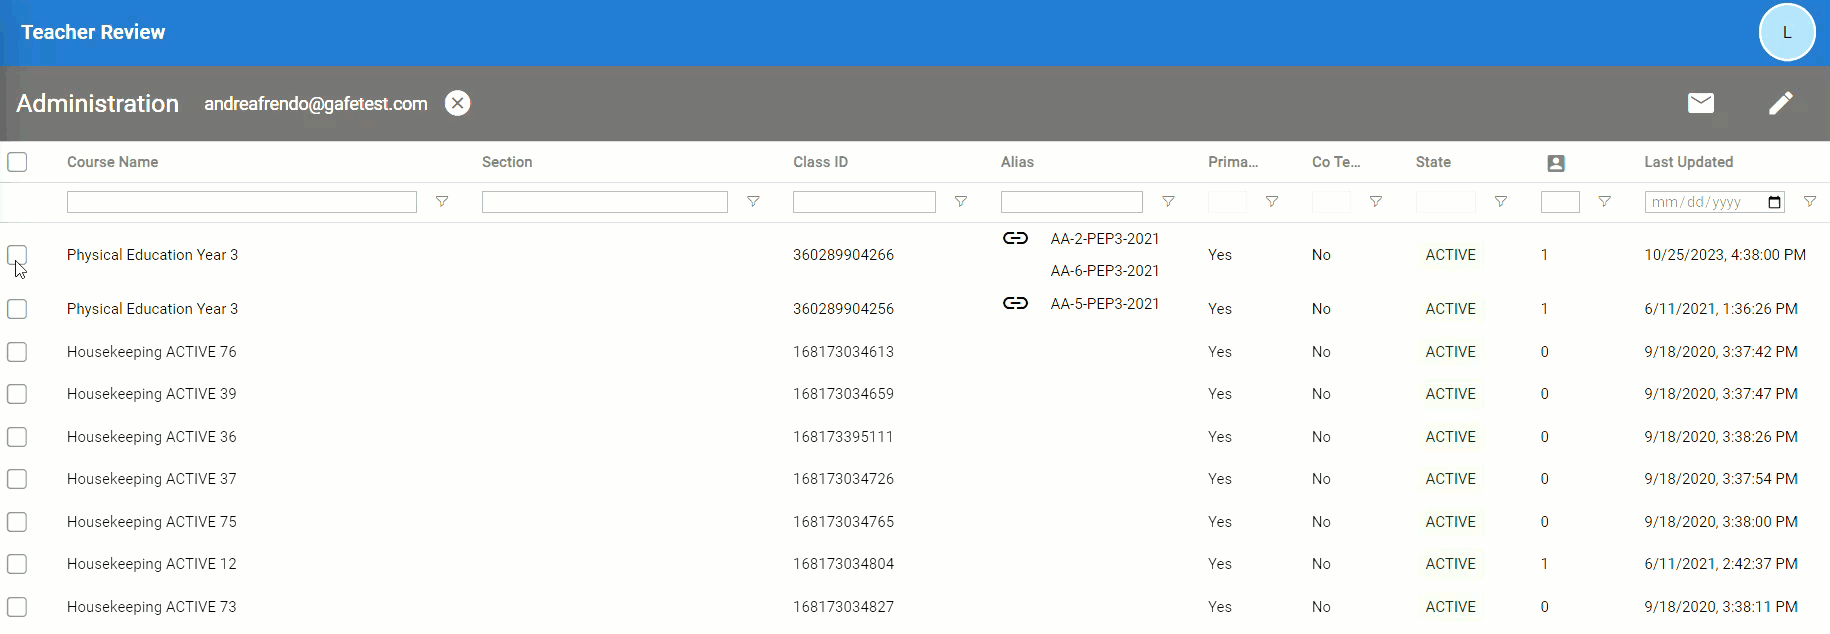Screen dimensions: 1830x634
Task: Select the Housekeeping ACTIVE 12 checkbox
Action: tap(17, 564)
